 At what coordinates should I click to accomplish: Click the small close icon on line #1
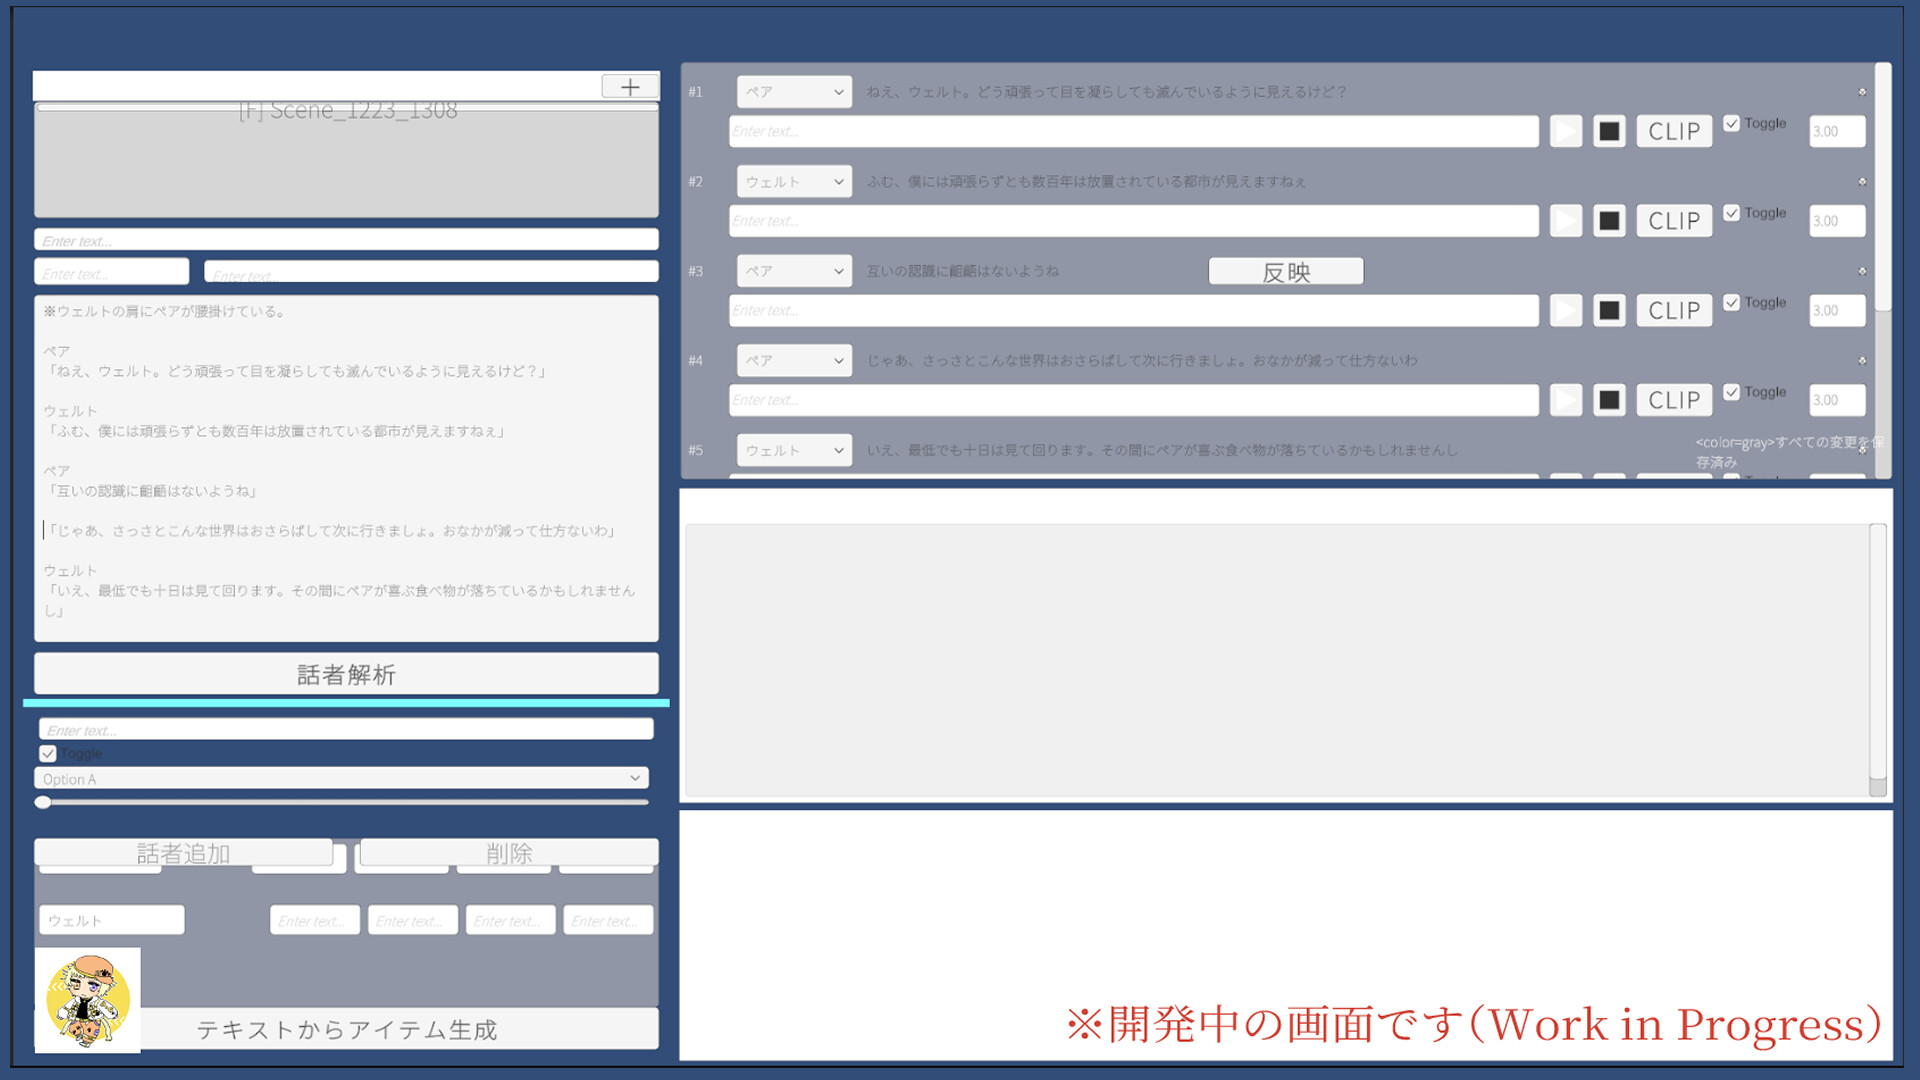tap(1862, 92)
